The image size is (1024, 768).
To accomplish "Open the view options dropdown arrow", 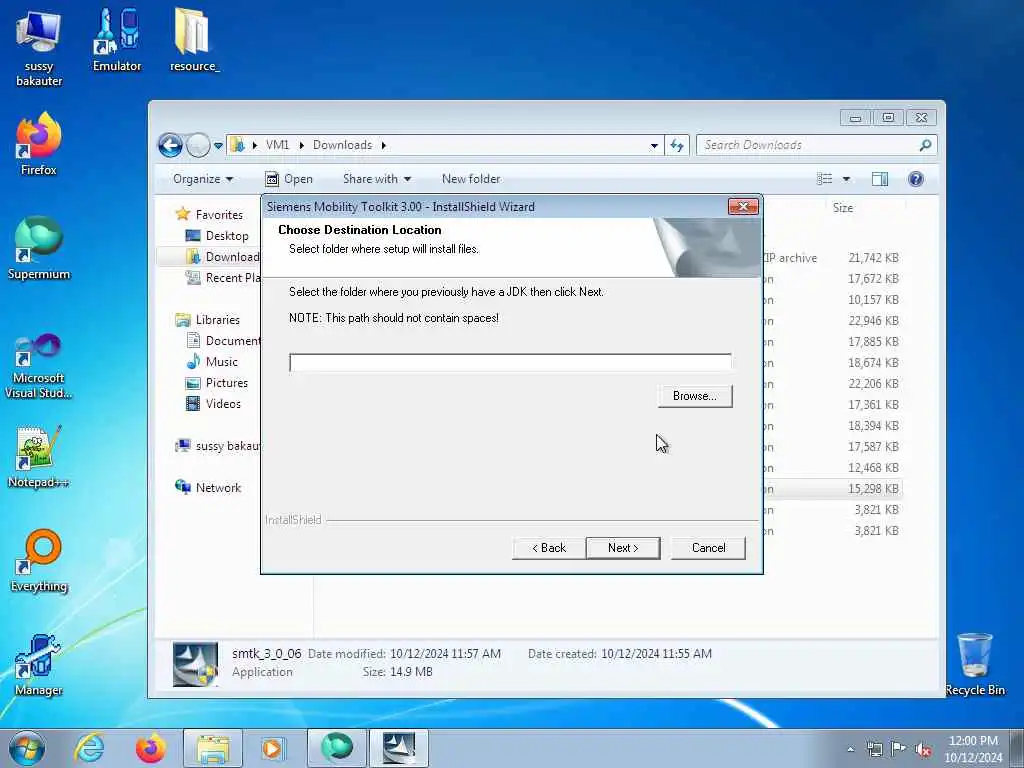I will click(846, 179).
